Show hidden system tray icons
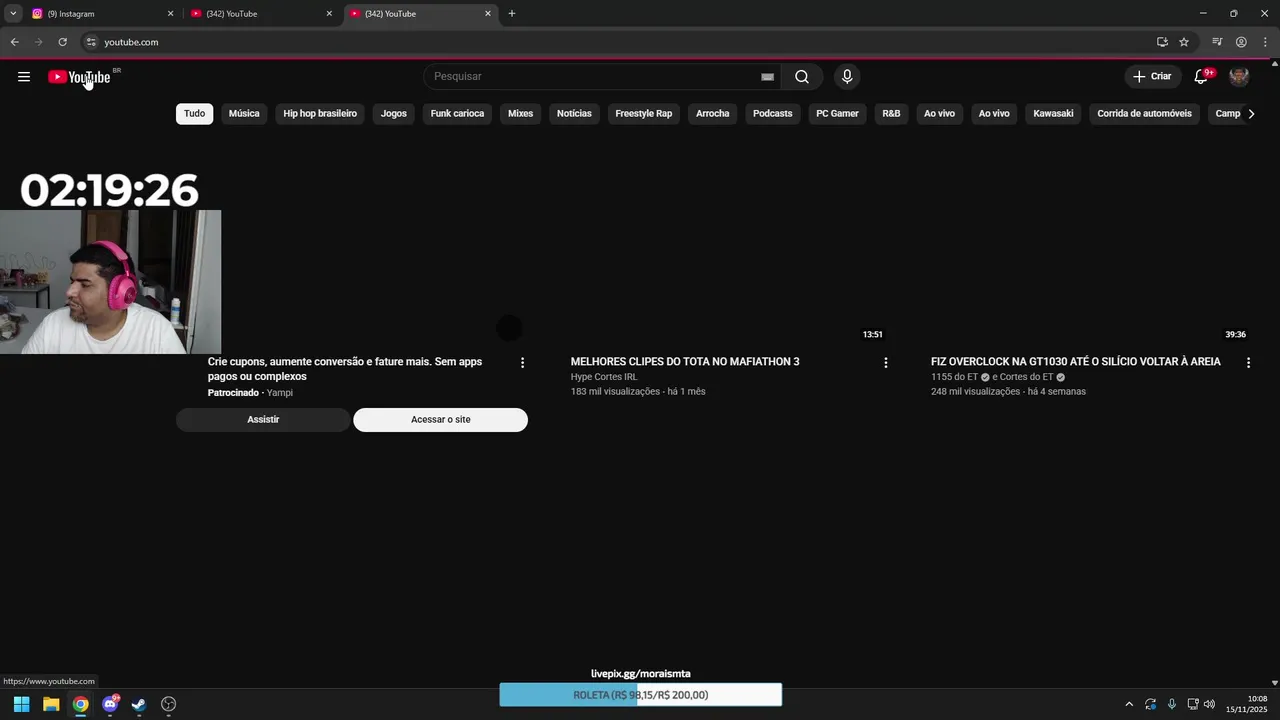Screen dimensions: 1280x720 point(1129,704)
